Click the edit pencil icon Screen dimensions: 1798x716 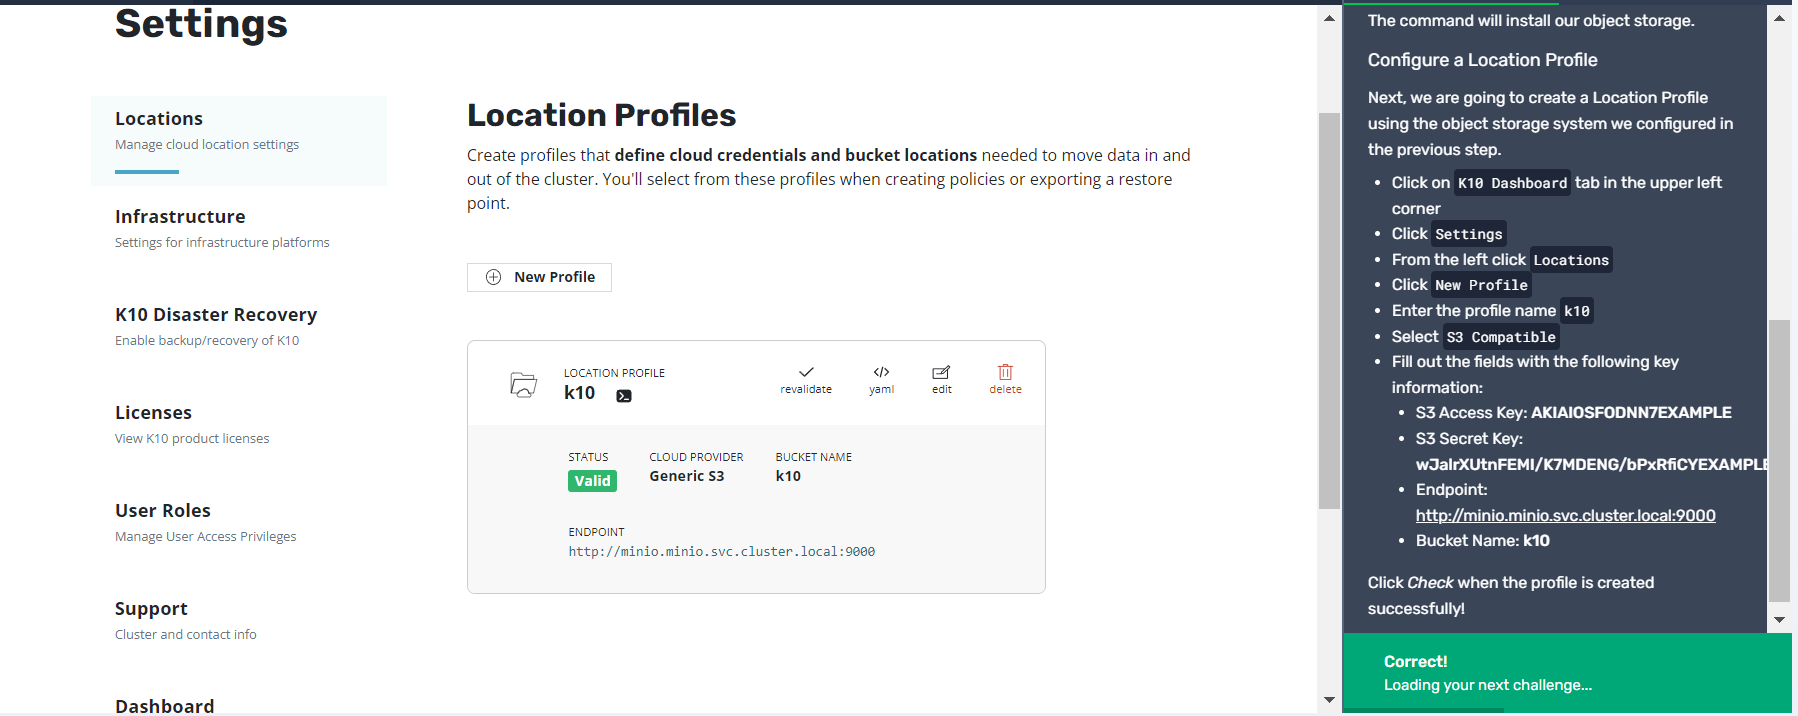coord(941,372)
